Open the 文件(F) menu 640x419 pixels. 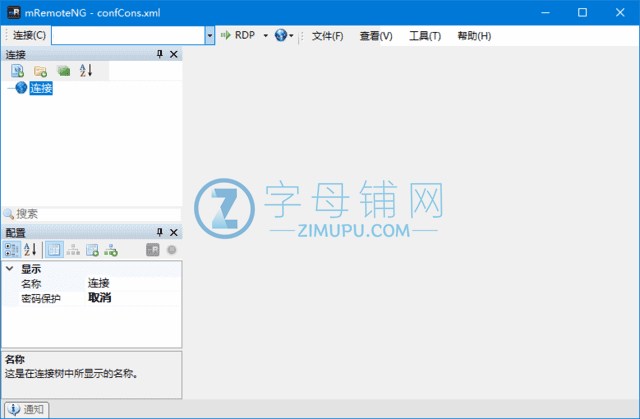(327, 36)
